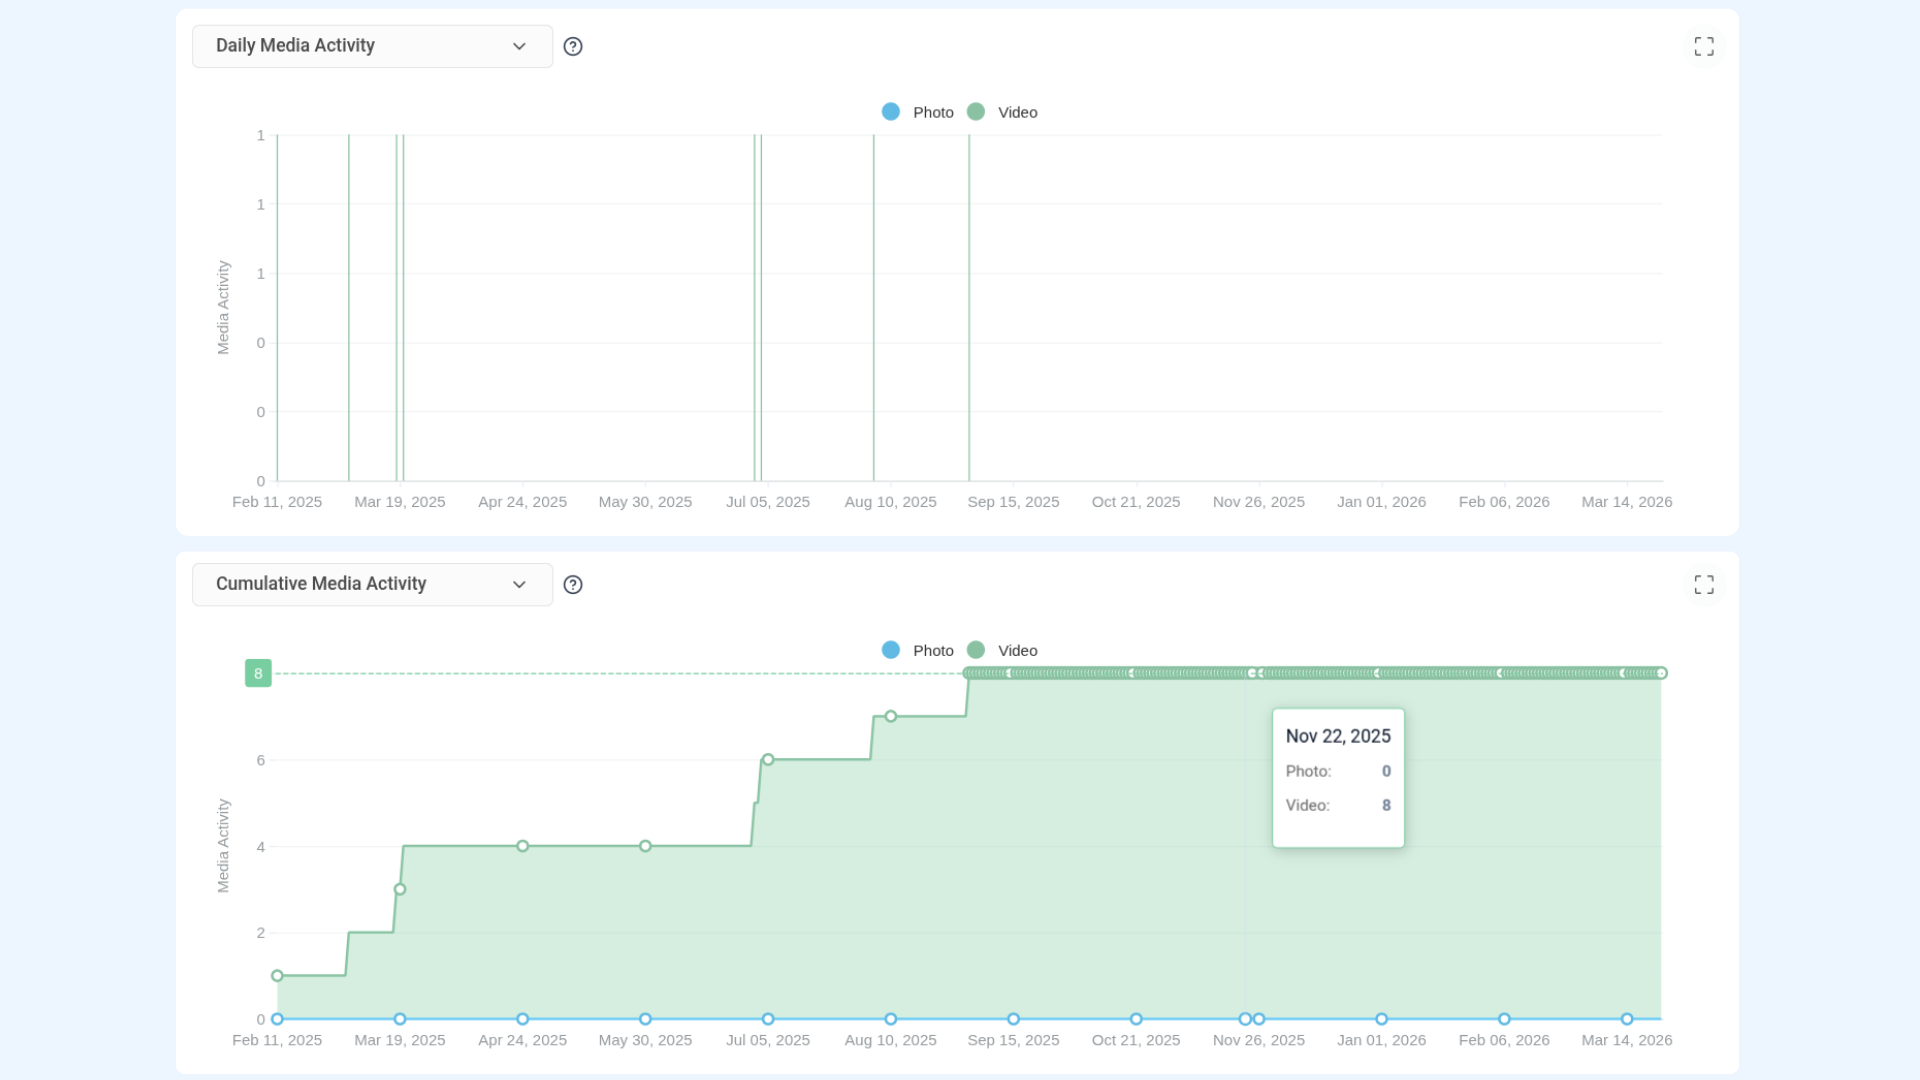Image resolution: width=1920 pixels, height=1080 pixels.
Task: Click help icon beside Cumulative Media Activity
Action: (x=572, y=584)
